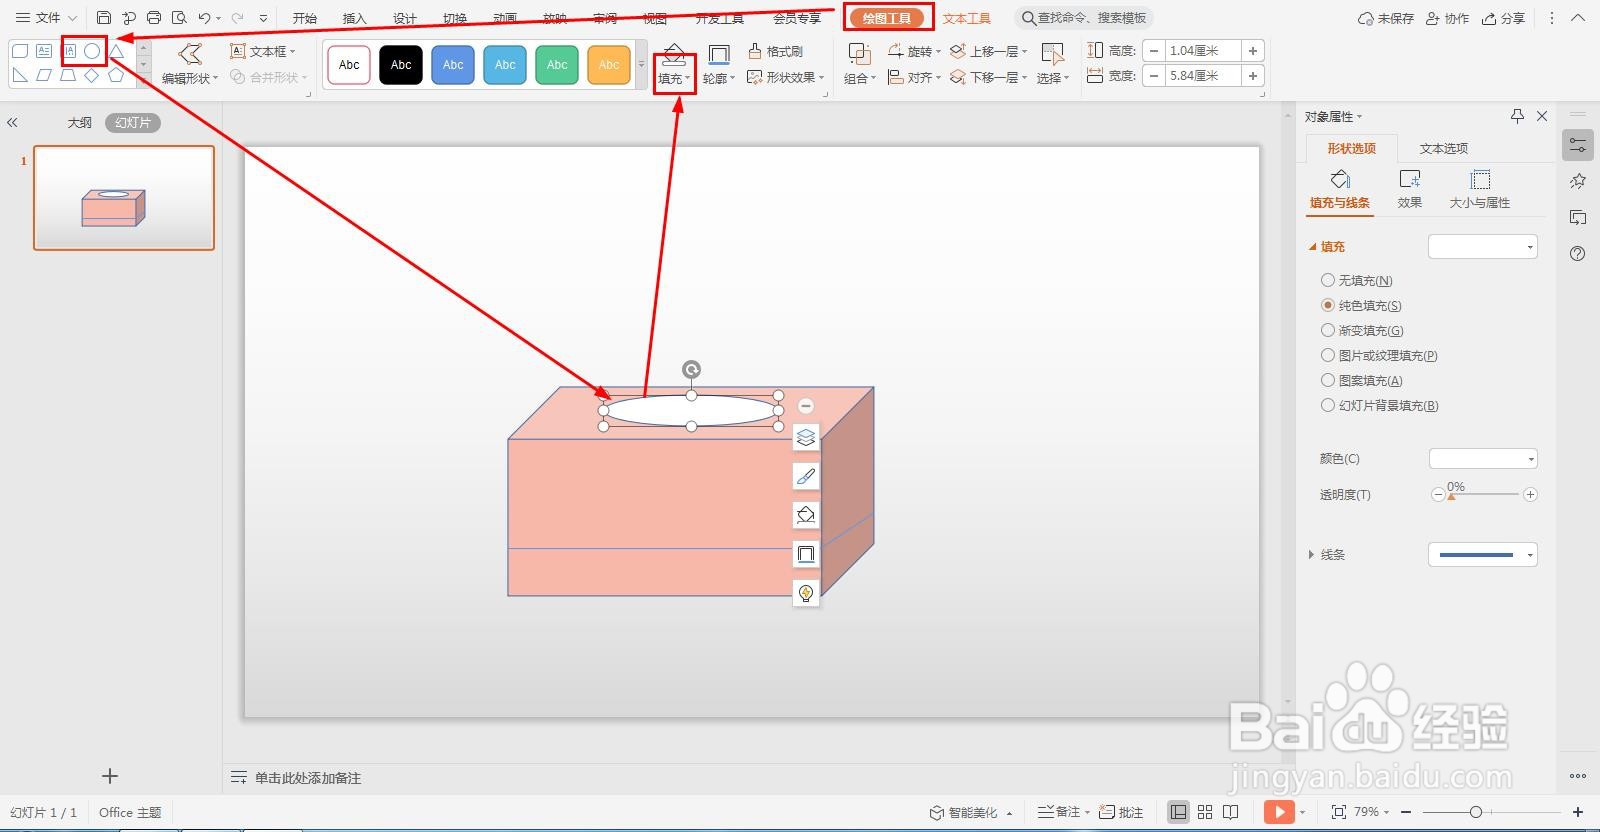Image resolution: width=1600 pixels, height=832 pixels.
Task: Select 无填充 radio option
Action: point(1328,280)
